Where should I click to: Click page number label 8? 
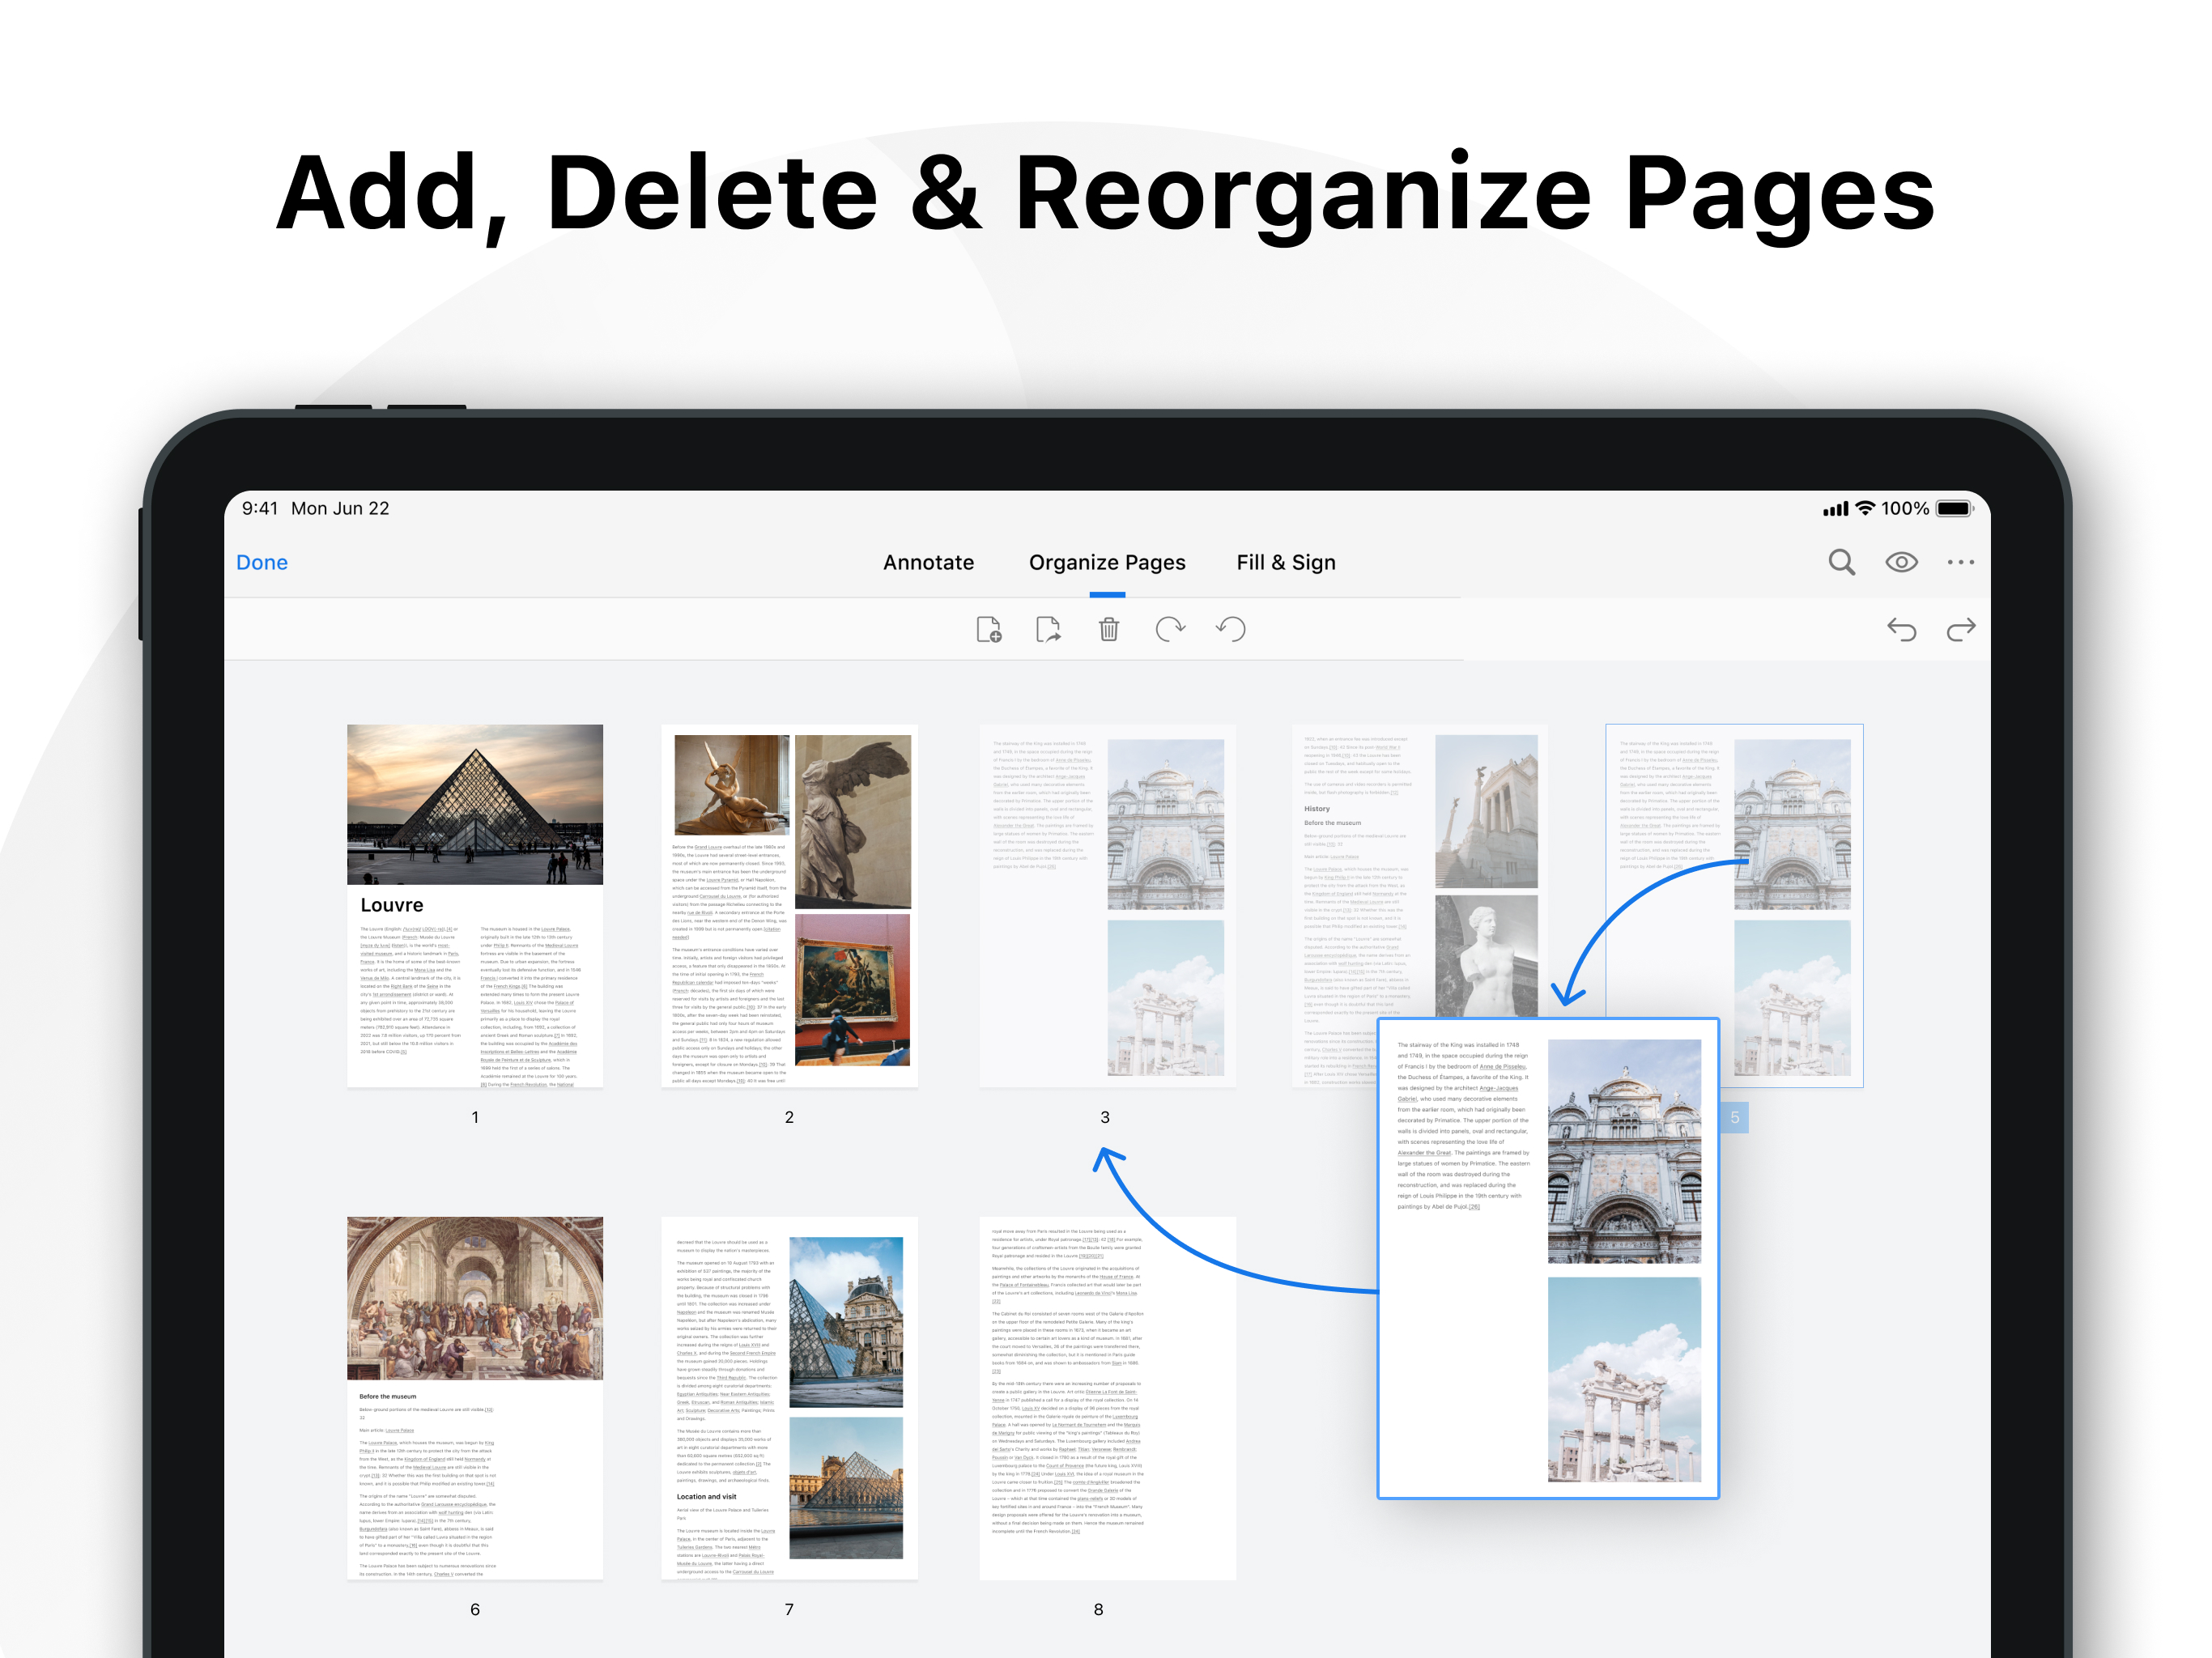(x=1098, y=1609)
